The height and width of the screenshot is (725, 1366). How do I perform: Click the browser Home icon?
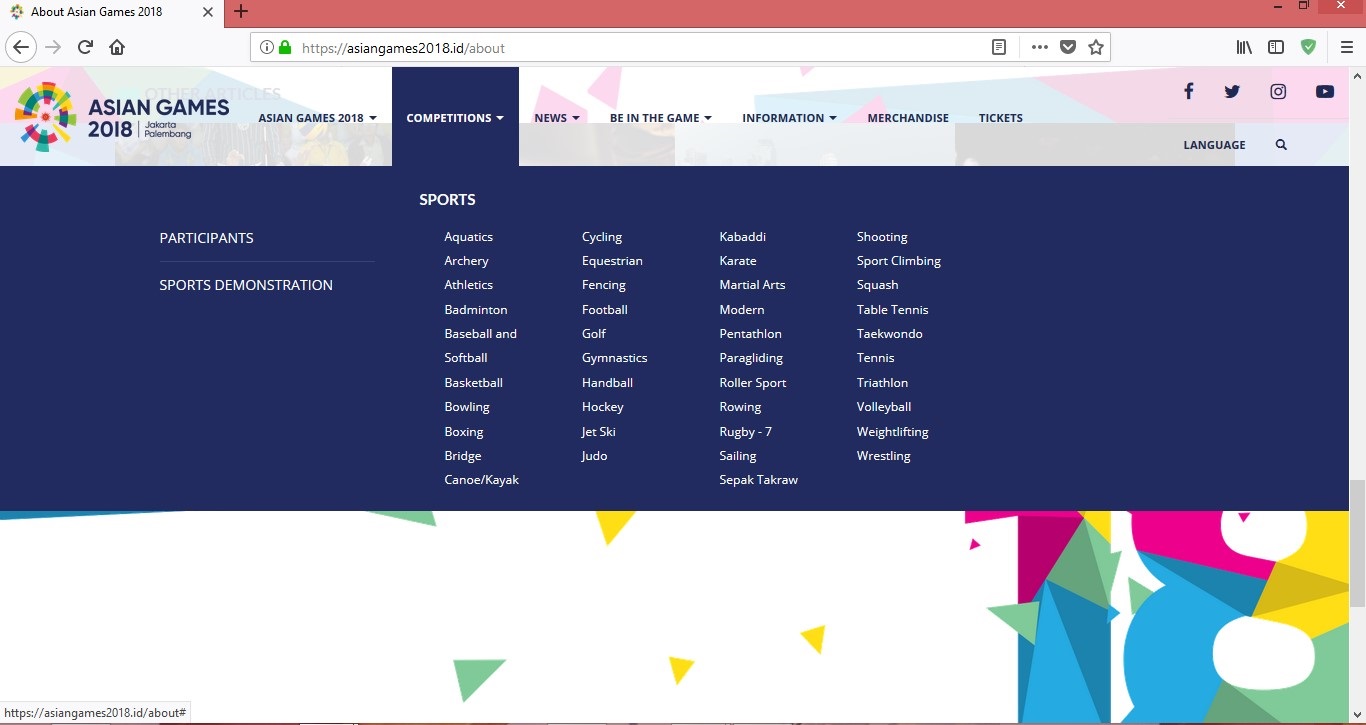pyautogui.click(x=117, y=47)
